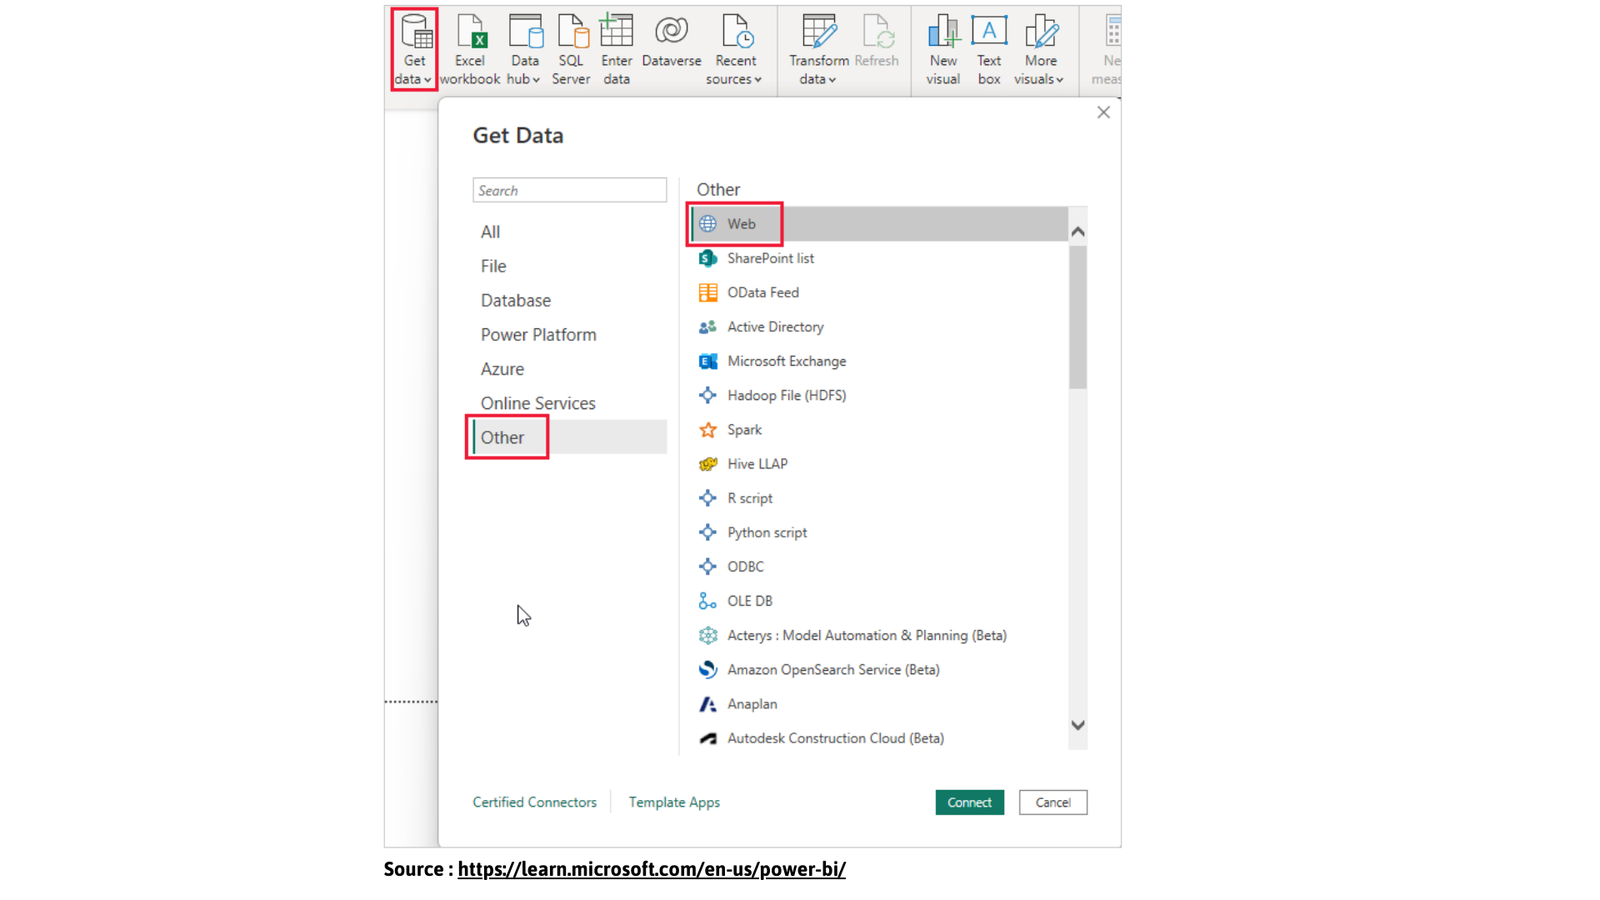The width and height of the screenshot is (1600, 900).
Task: Click the connector list scrollbar thumb
Action: (1078, 317)
